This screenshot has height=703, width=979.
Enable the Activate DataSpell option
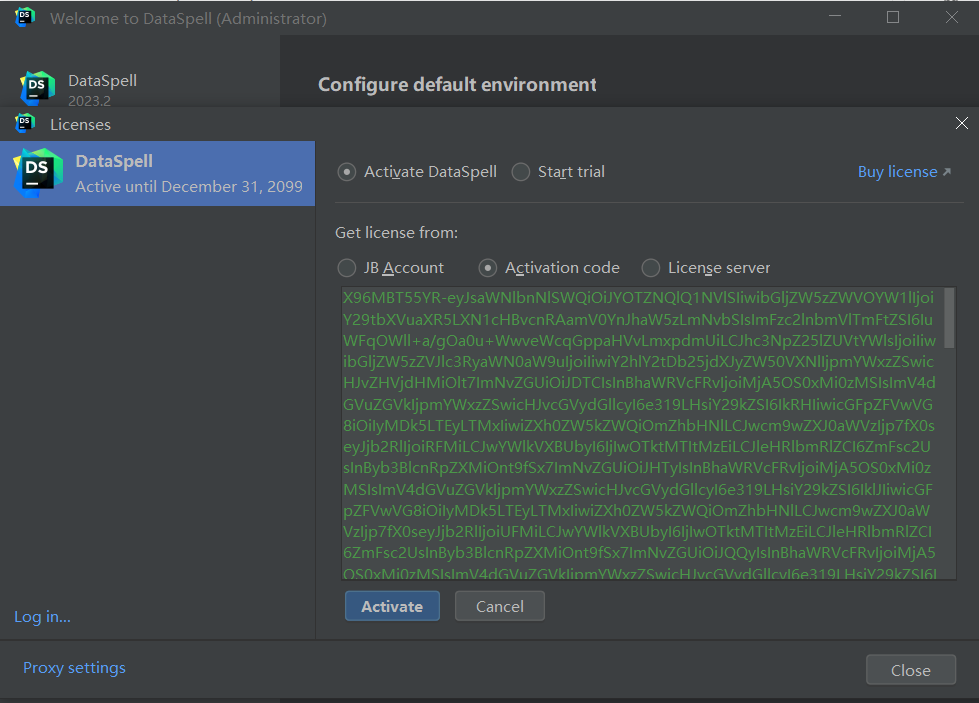tap(346, 171)
